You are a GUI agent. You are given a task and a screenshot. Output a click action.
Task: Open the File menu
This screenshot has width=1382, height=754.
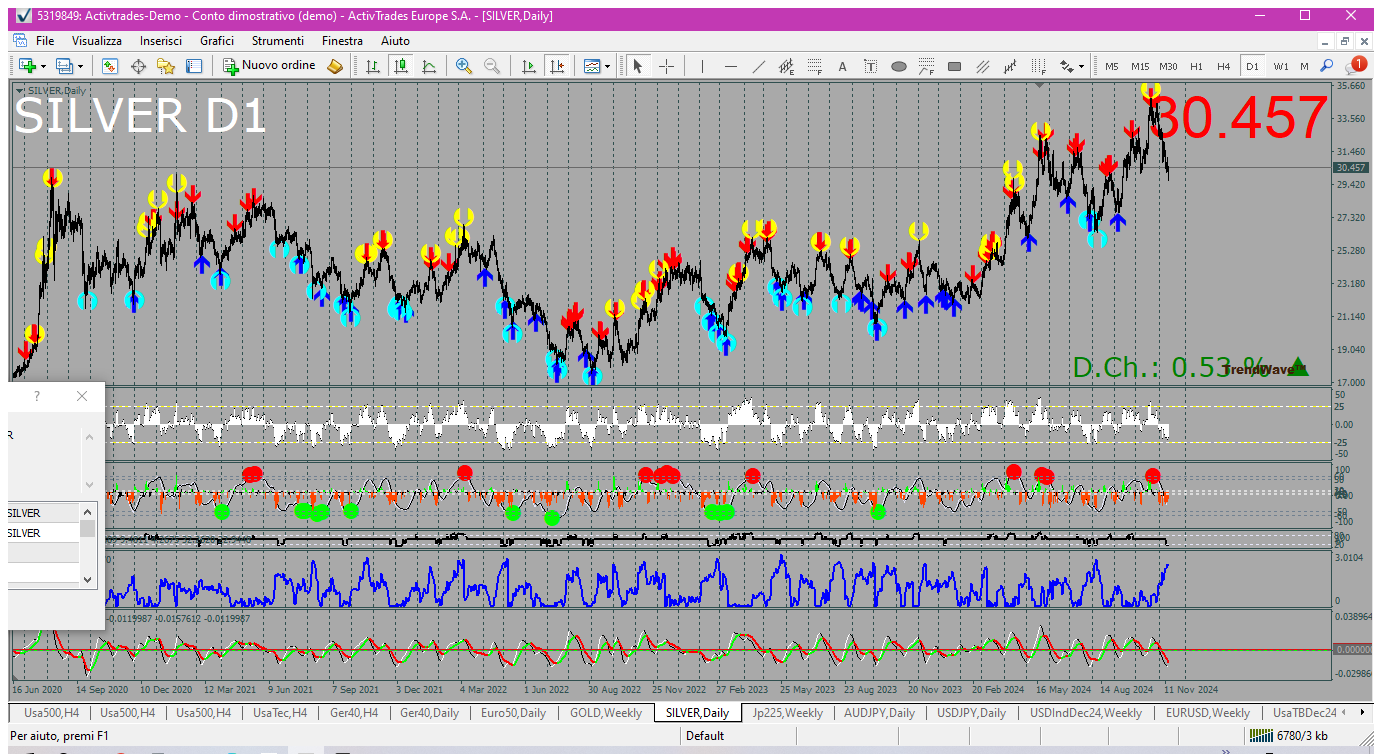pos(45,41)
